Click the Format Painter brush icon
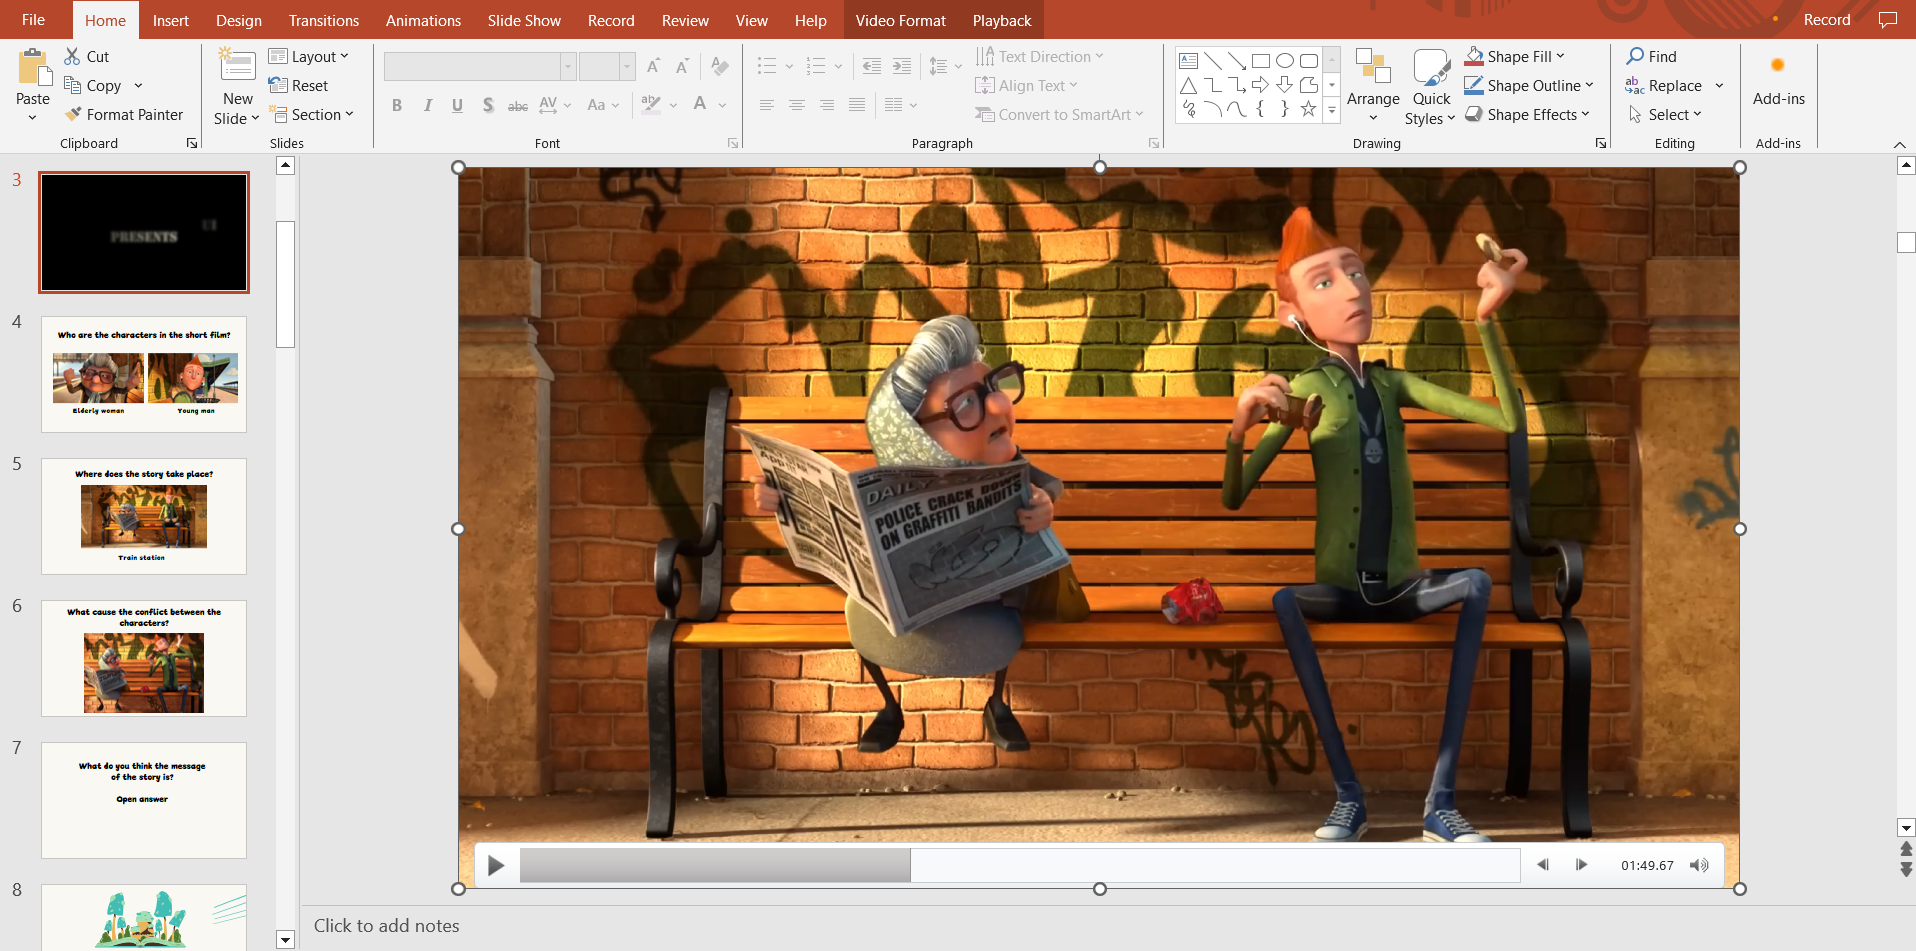The height and width of the screenshot is (951, 1916). pos(73,115)
